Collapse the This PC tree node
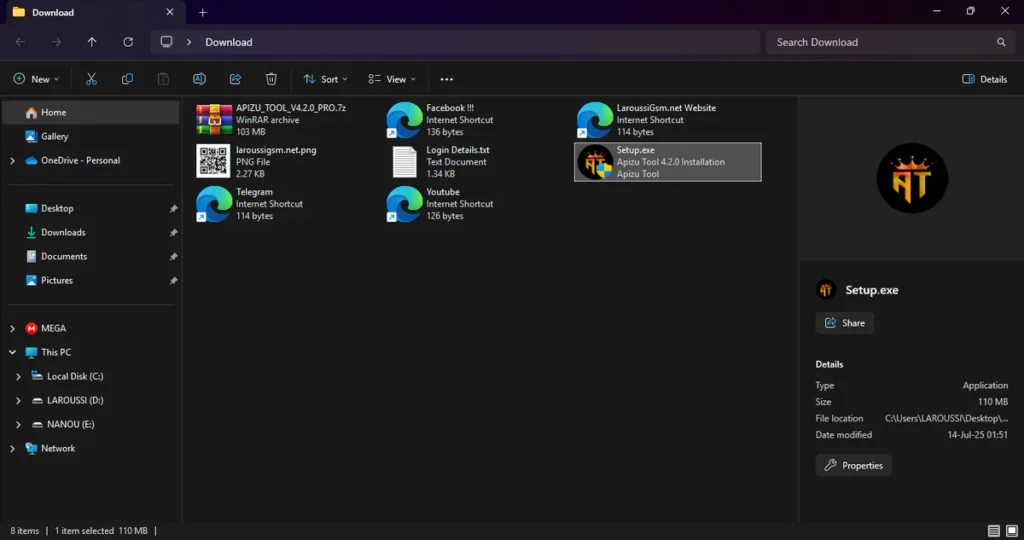Image resolution: width=1024 pixels, height=540 pixels. point(12,353)
